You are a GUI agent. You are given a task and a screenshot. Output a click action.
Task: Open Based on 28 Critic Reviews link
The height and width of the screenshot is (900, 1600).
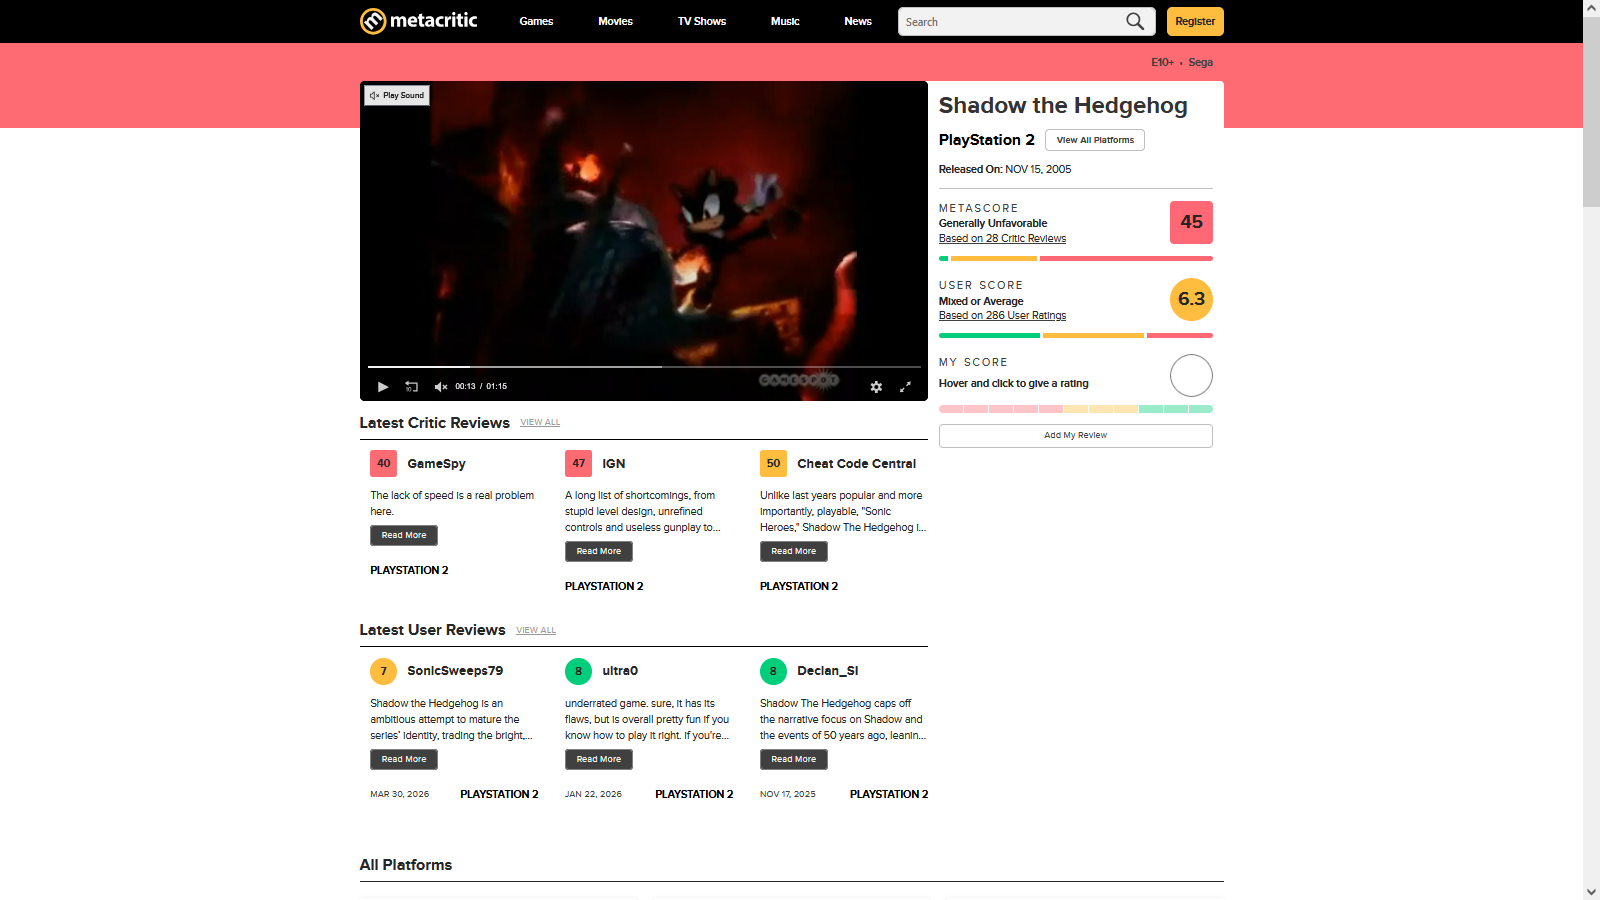1002,239
